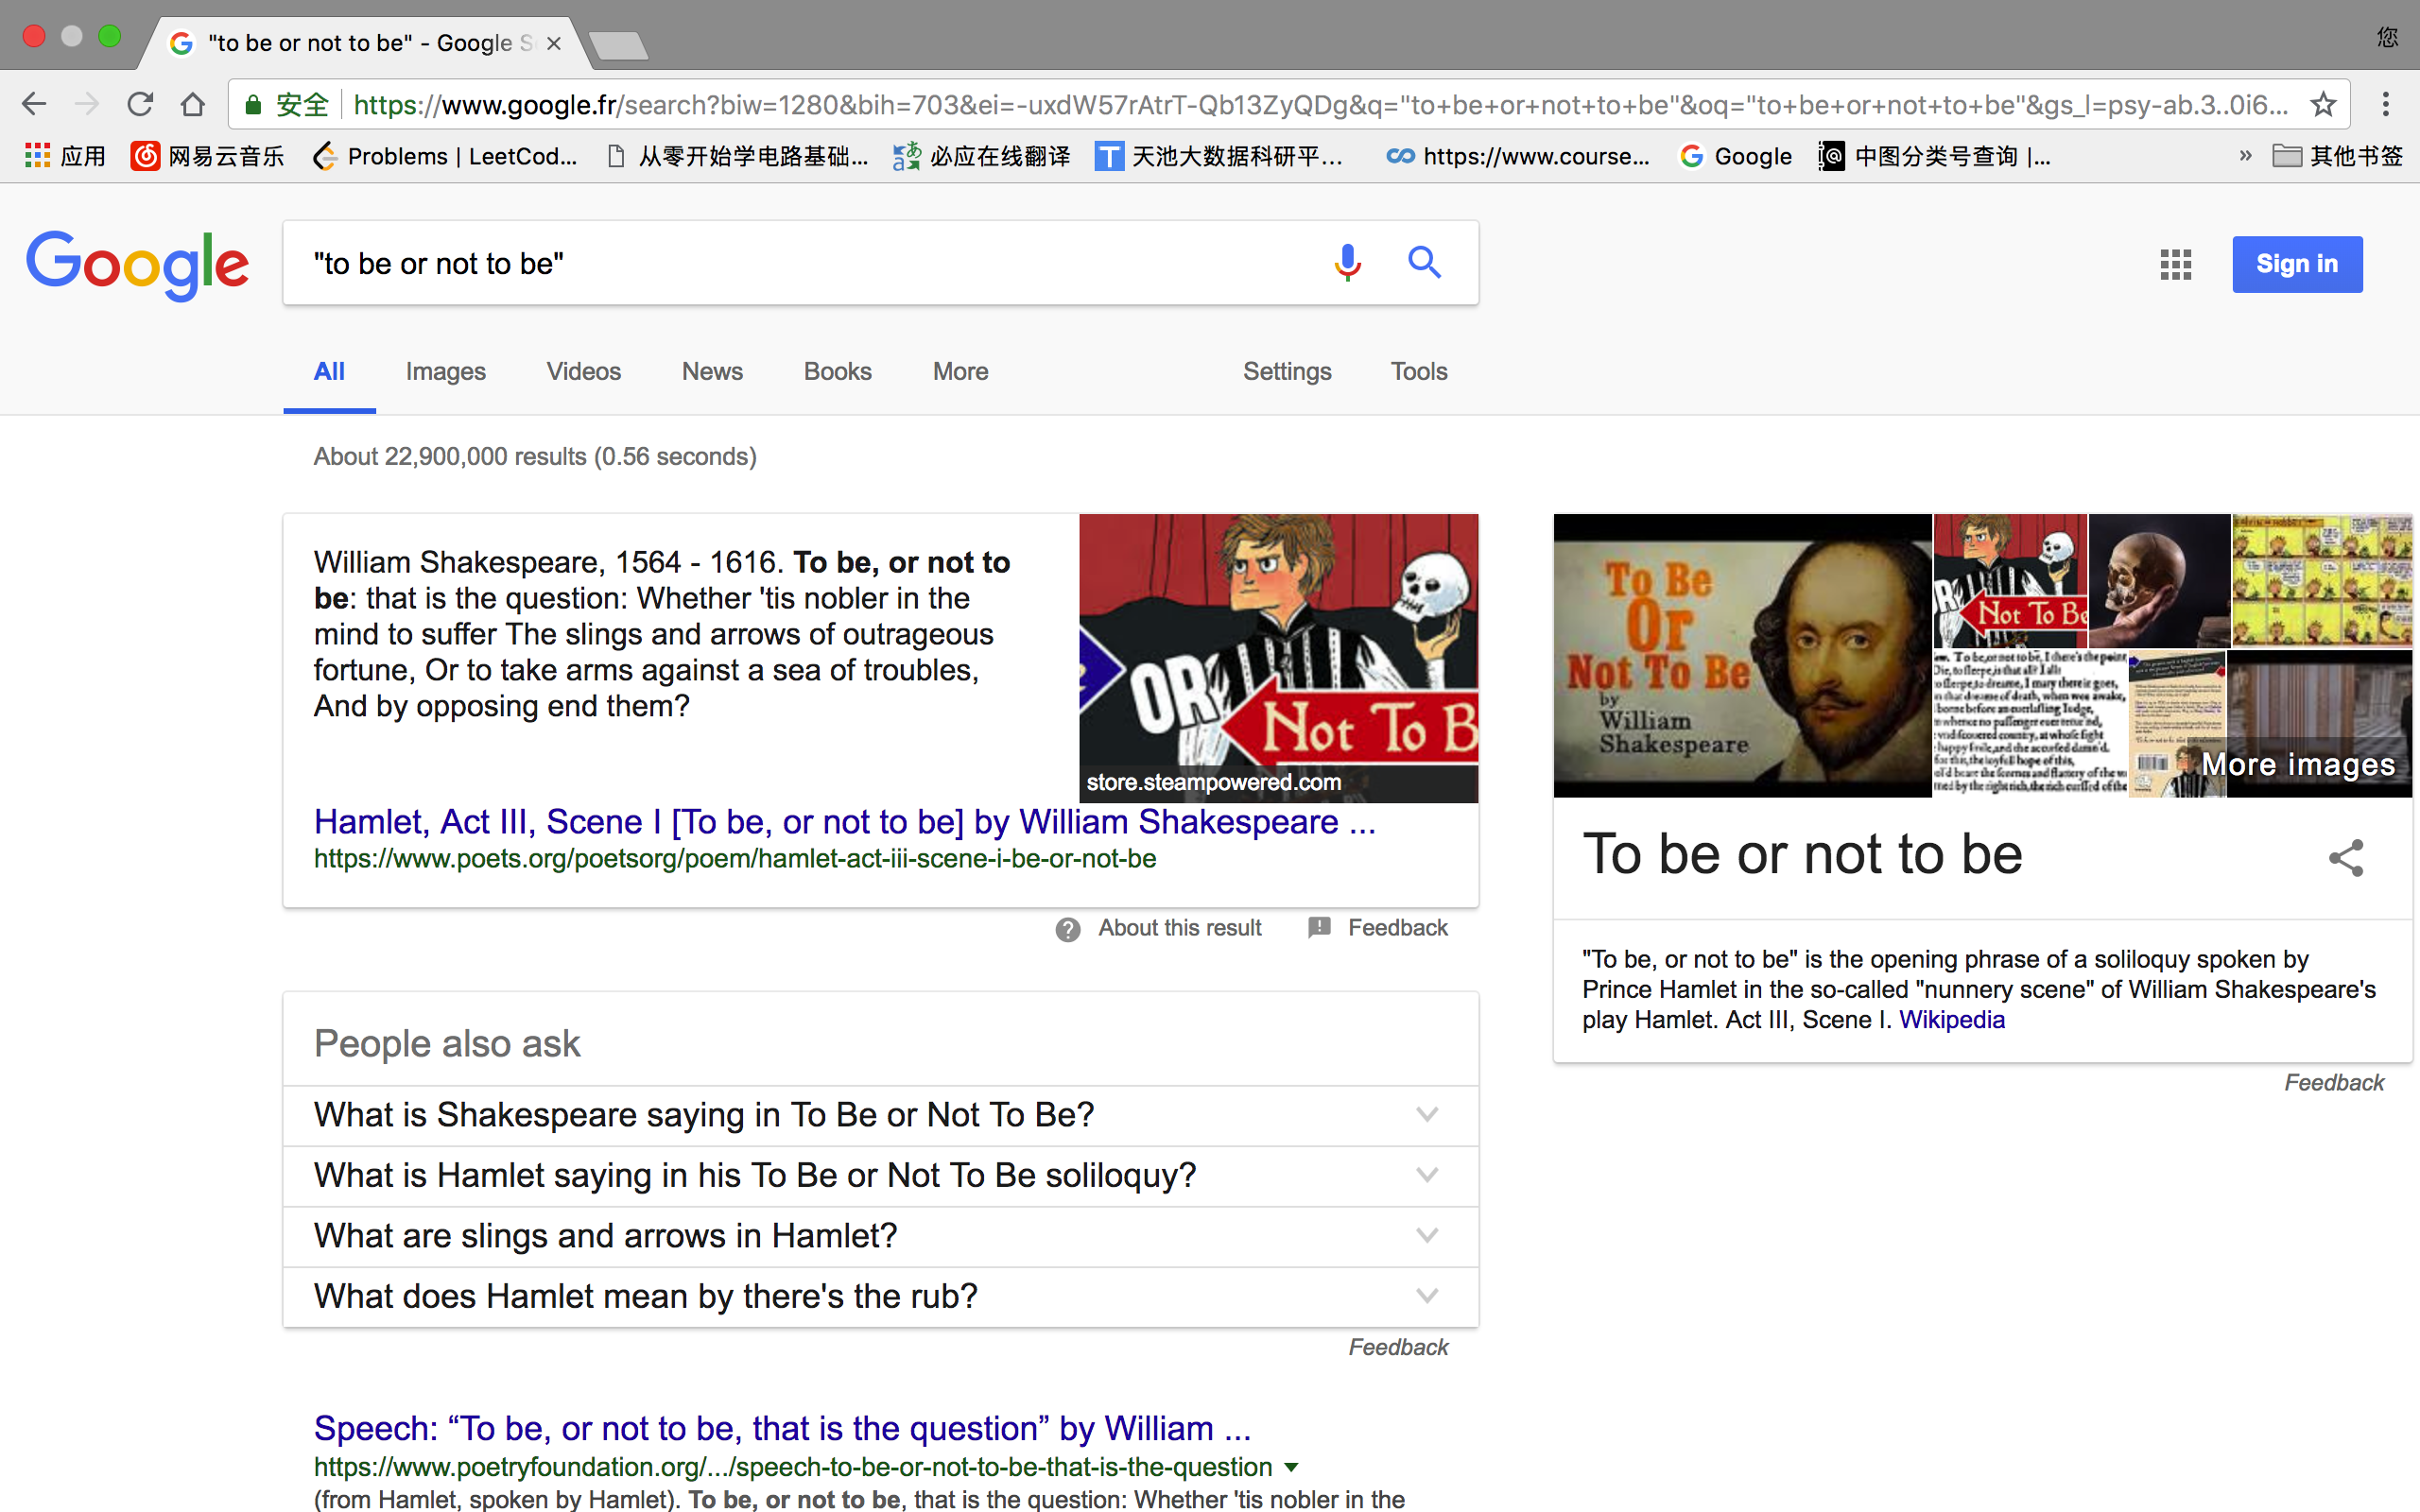Viewport: 2420px width, 1512px height.
Task: Click the browser back navigation arrow
Action: tap(33, 108)
